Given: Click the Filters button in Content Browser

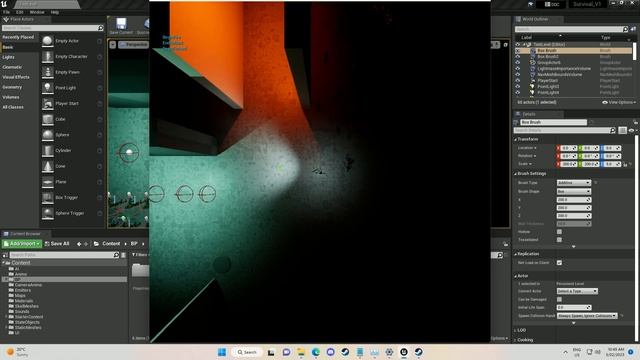Looking at the screenshot, I should pyautogui.click(x=139, y=255).
